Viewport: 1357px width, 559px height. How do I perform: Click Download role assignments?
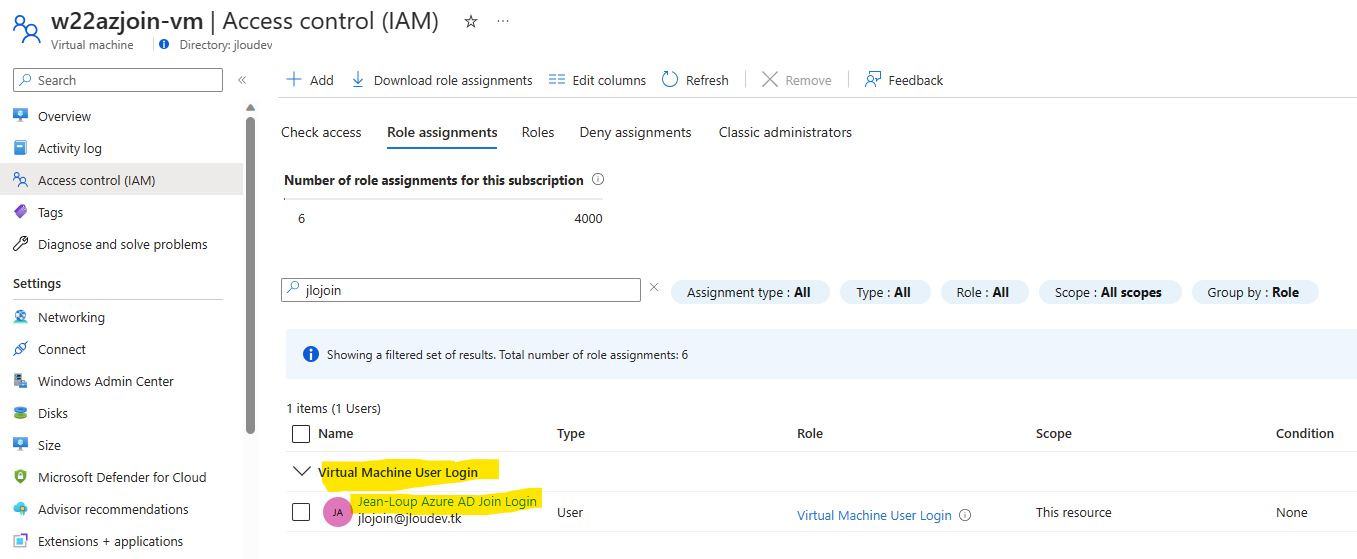(441, 80)
